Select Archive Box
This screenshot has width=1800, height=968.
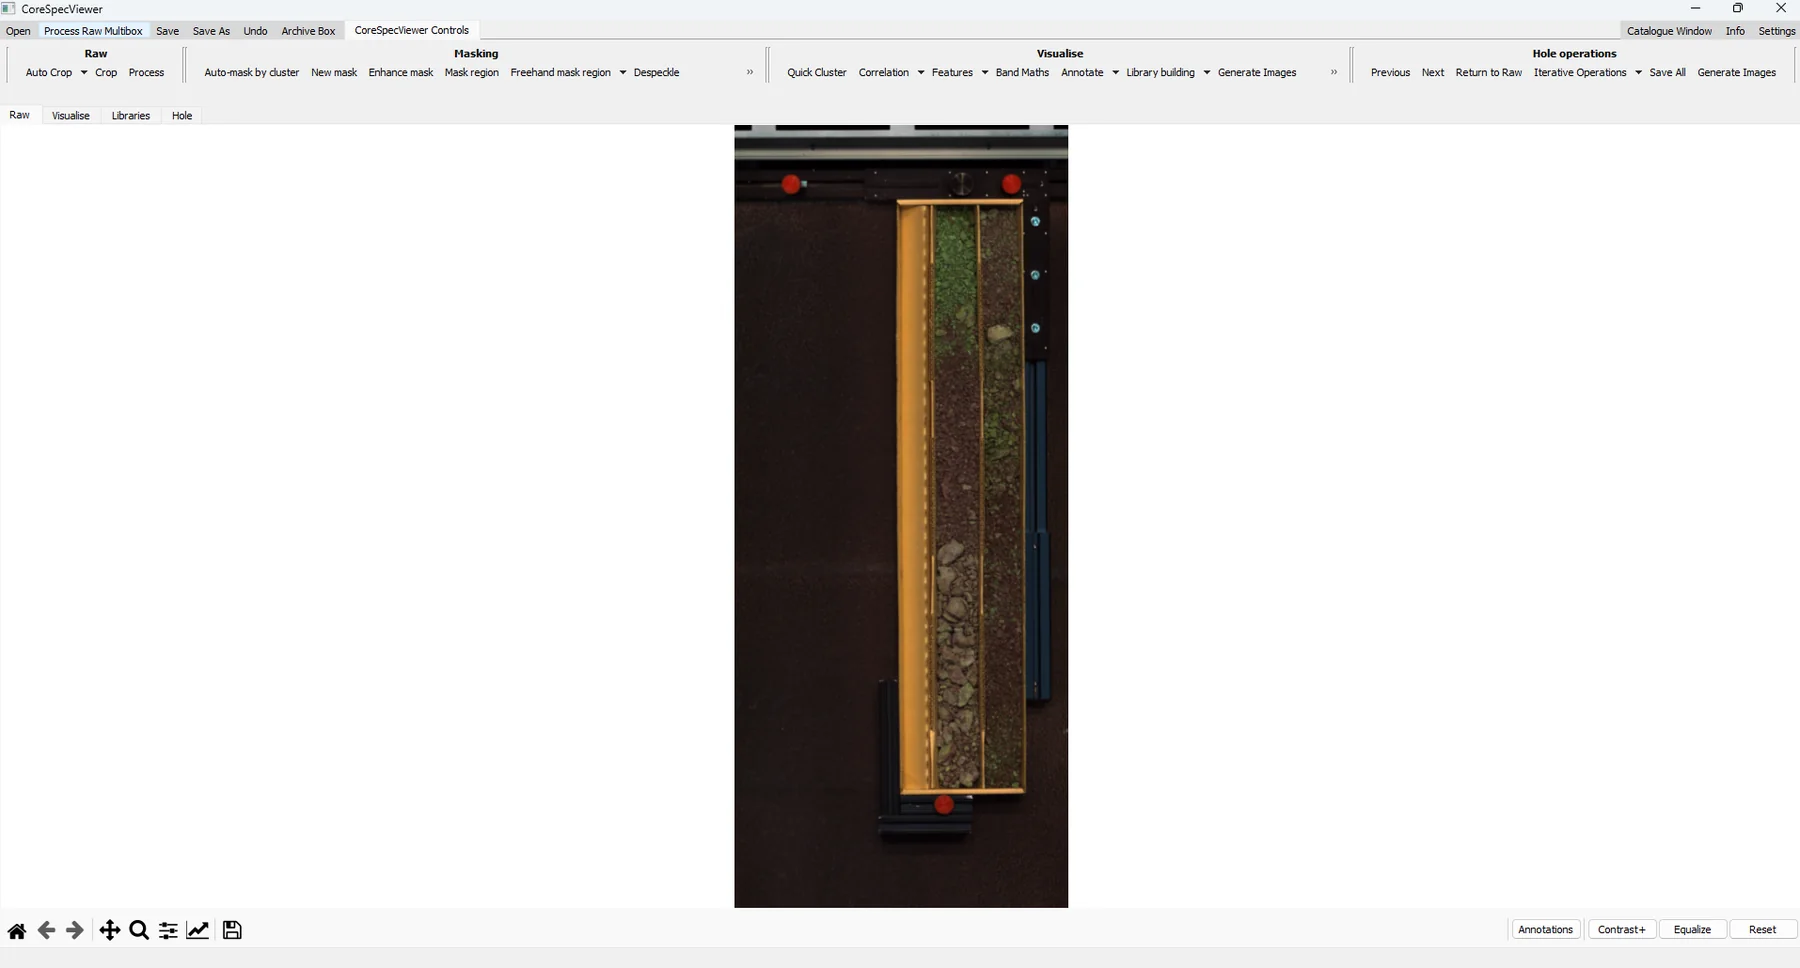pos(308,31)
